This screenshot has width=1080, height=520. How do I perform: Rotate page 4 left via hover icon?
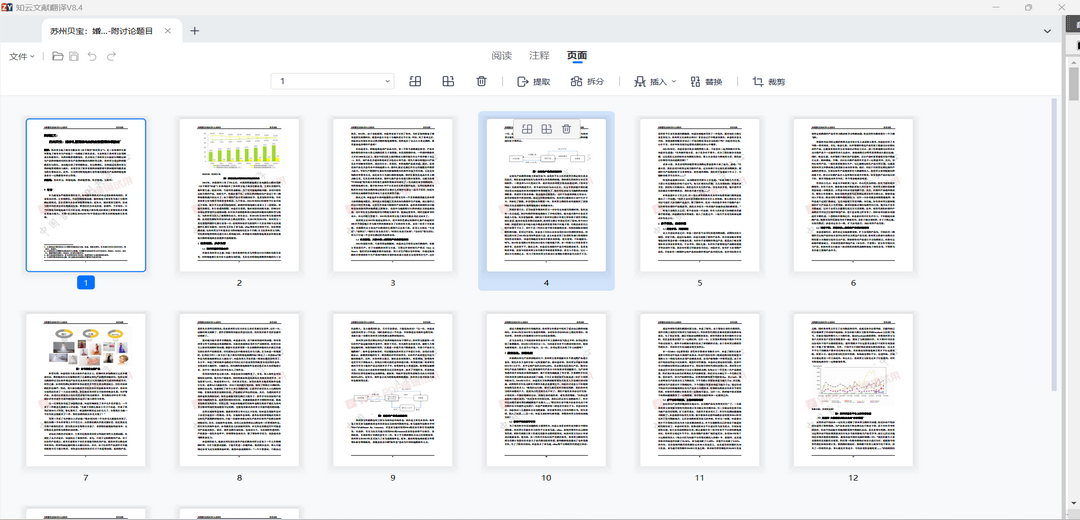click(x=526, y=129)
